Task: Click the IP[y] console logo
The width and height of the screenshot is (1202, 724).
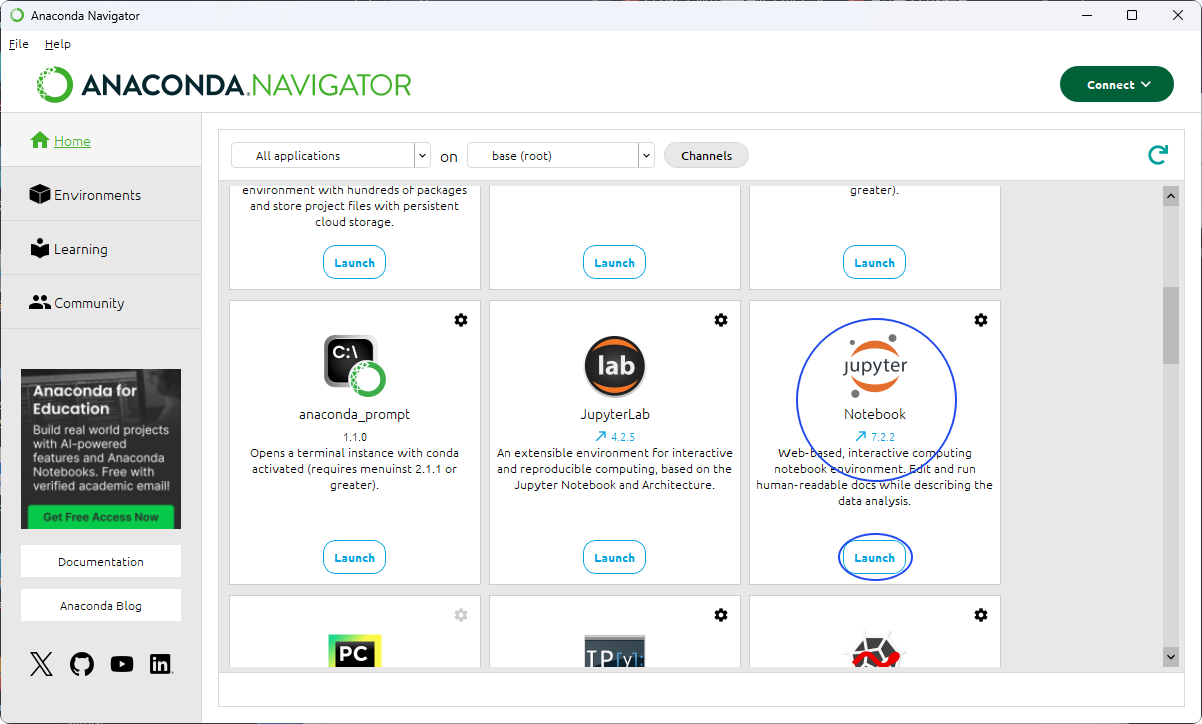Action: point(615,651)
